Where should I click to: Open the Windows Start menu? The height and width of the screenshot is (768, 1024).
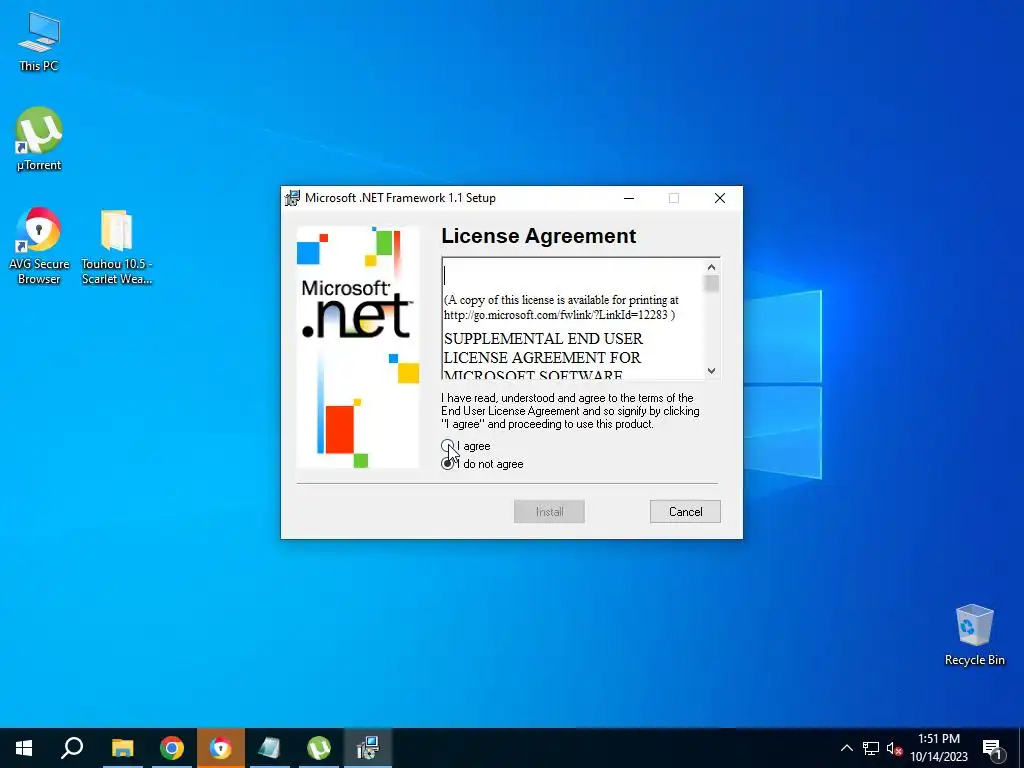pyautogui.click(x=24, y=748)
